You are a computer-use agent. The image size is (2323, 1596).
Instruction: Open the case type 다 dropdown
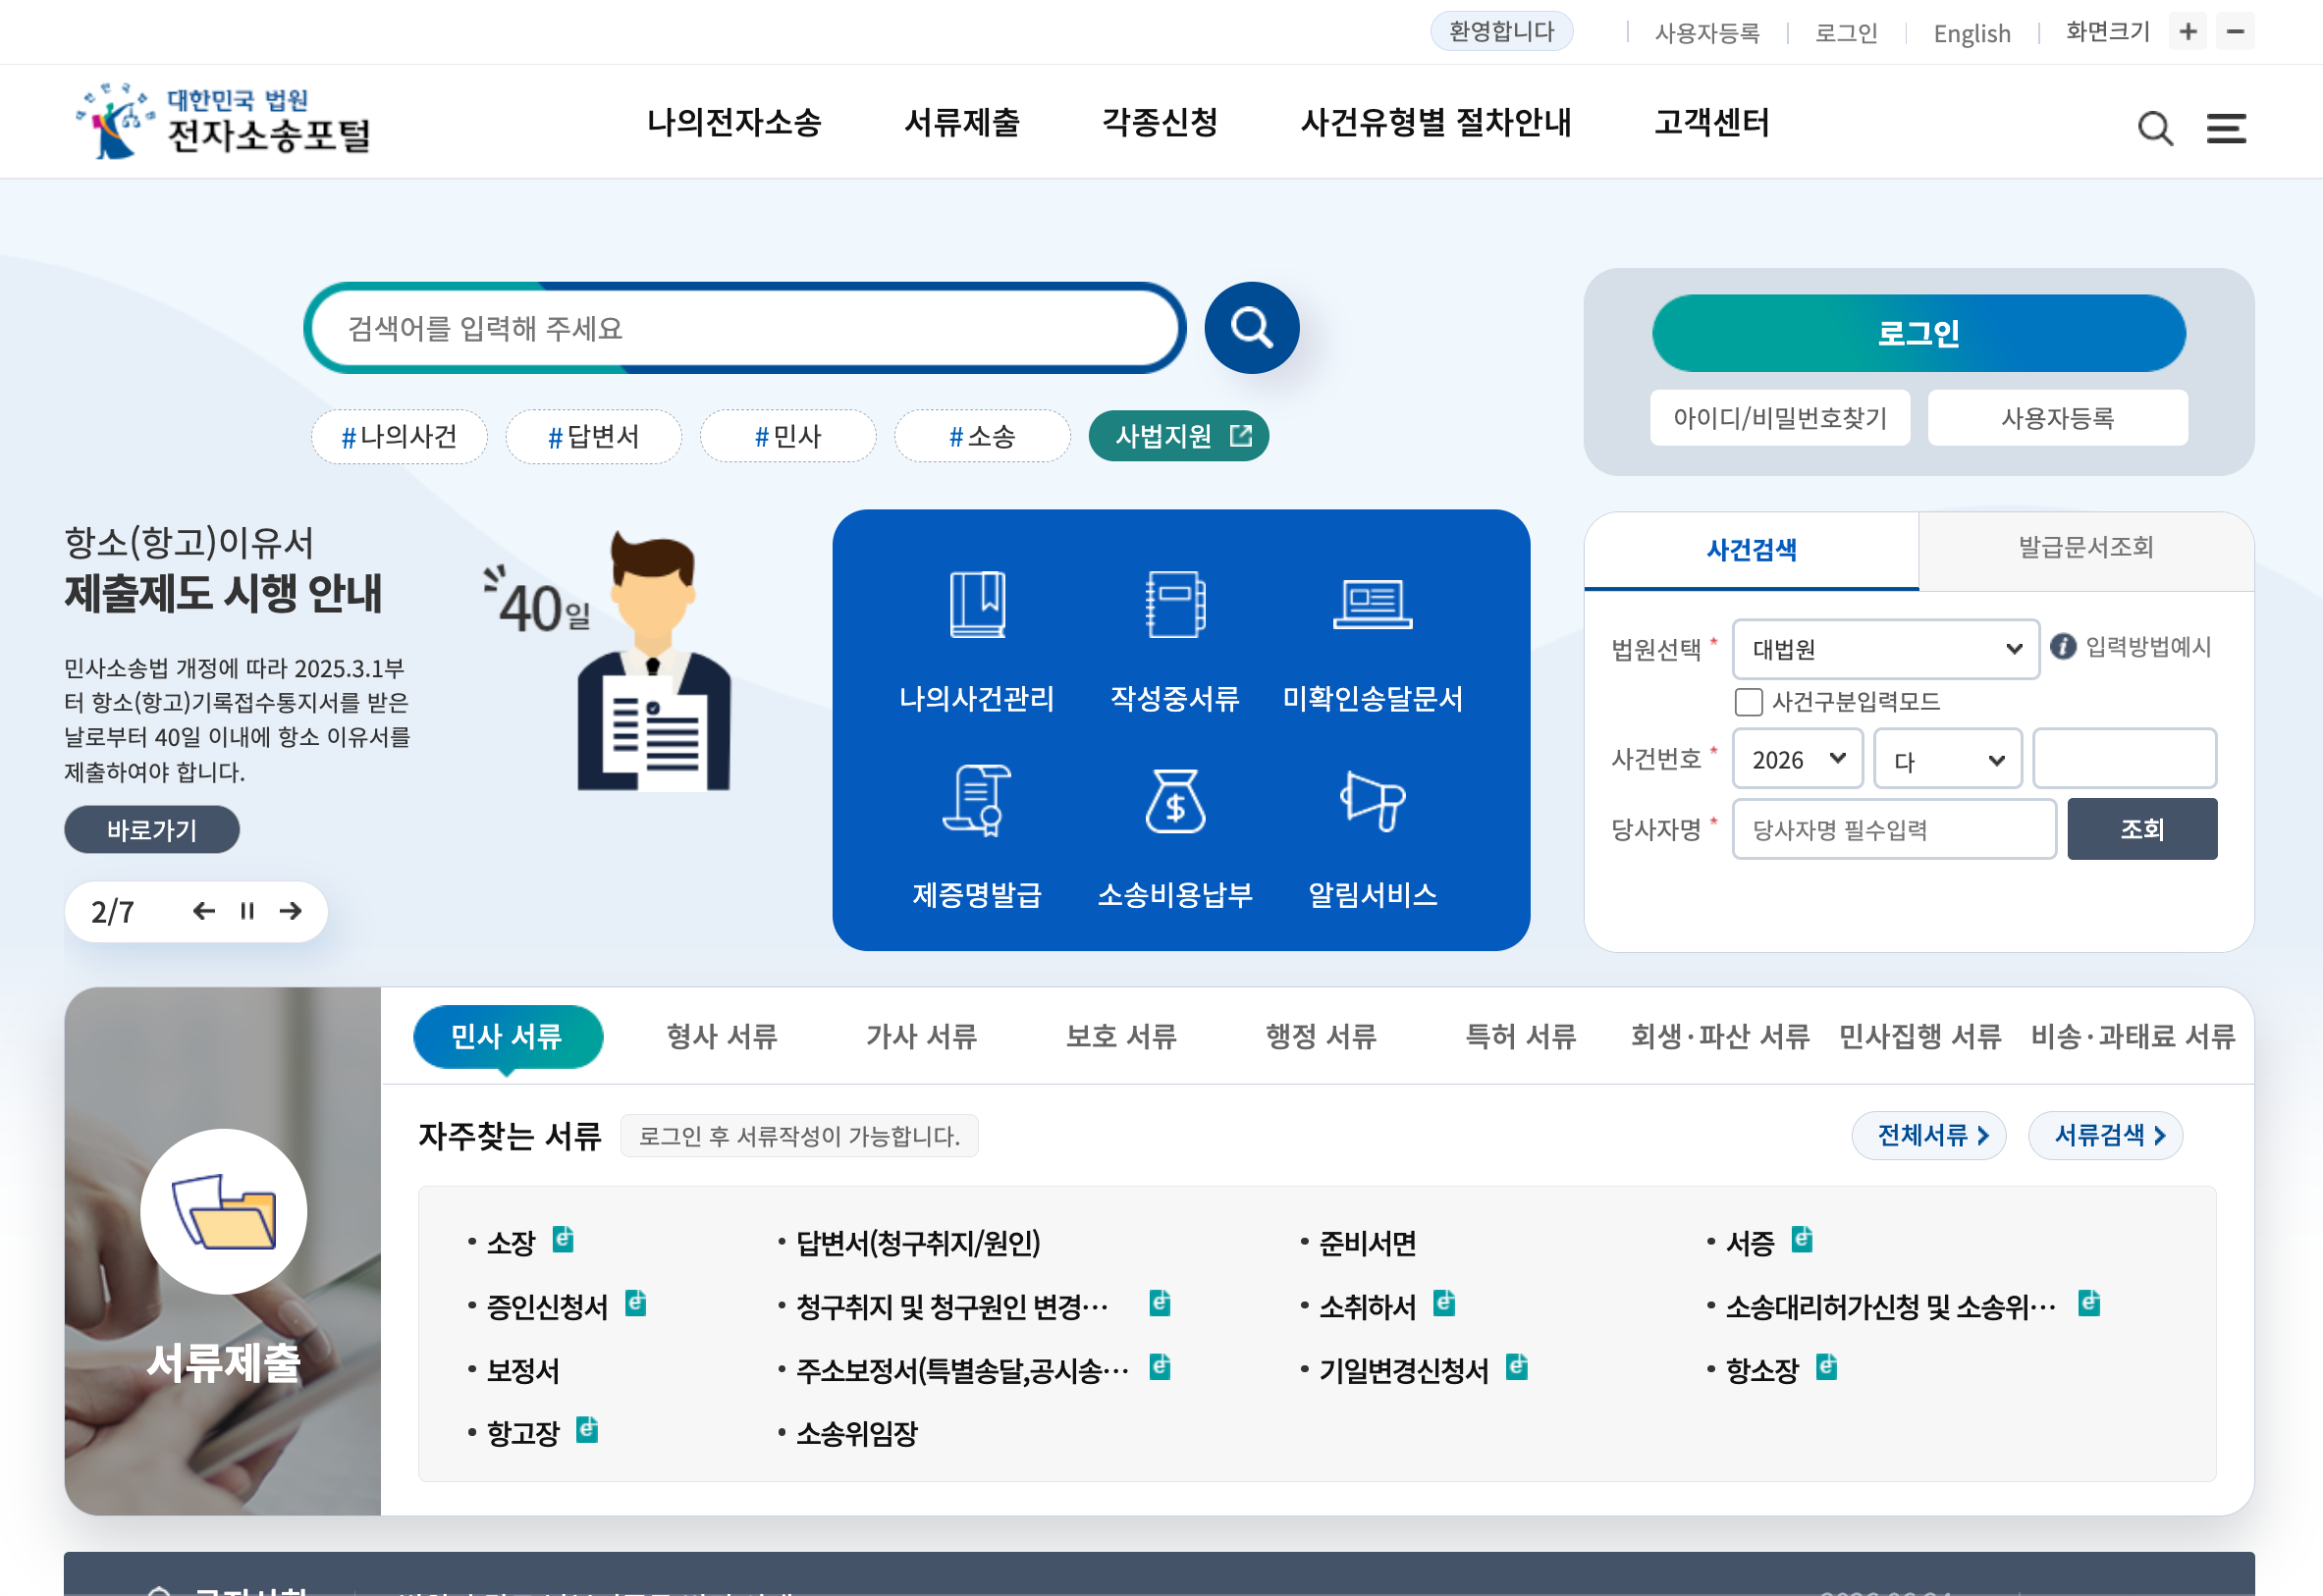click(1947, 759)
